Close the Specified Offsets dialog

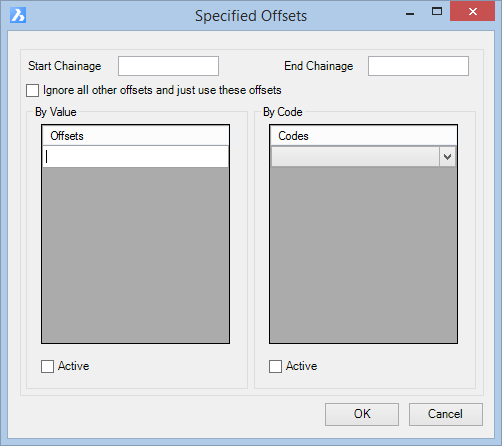472,12
